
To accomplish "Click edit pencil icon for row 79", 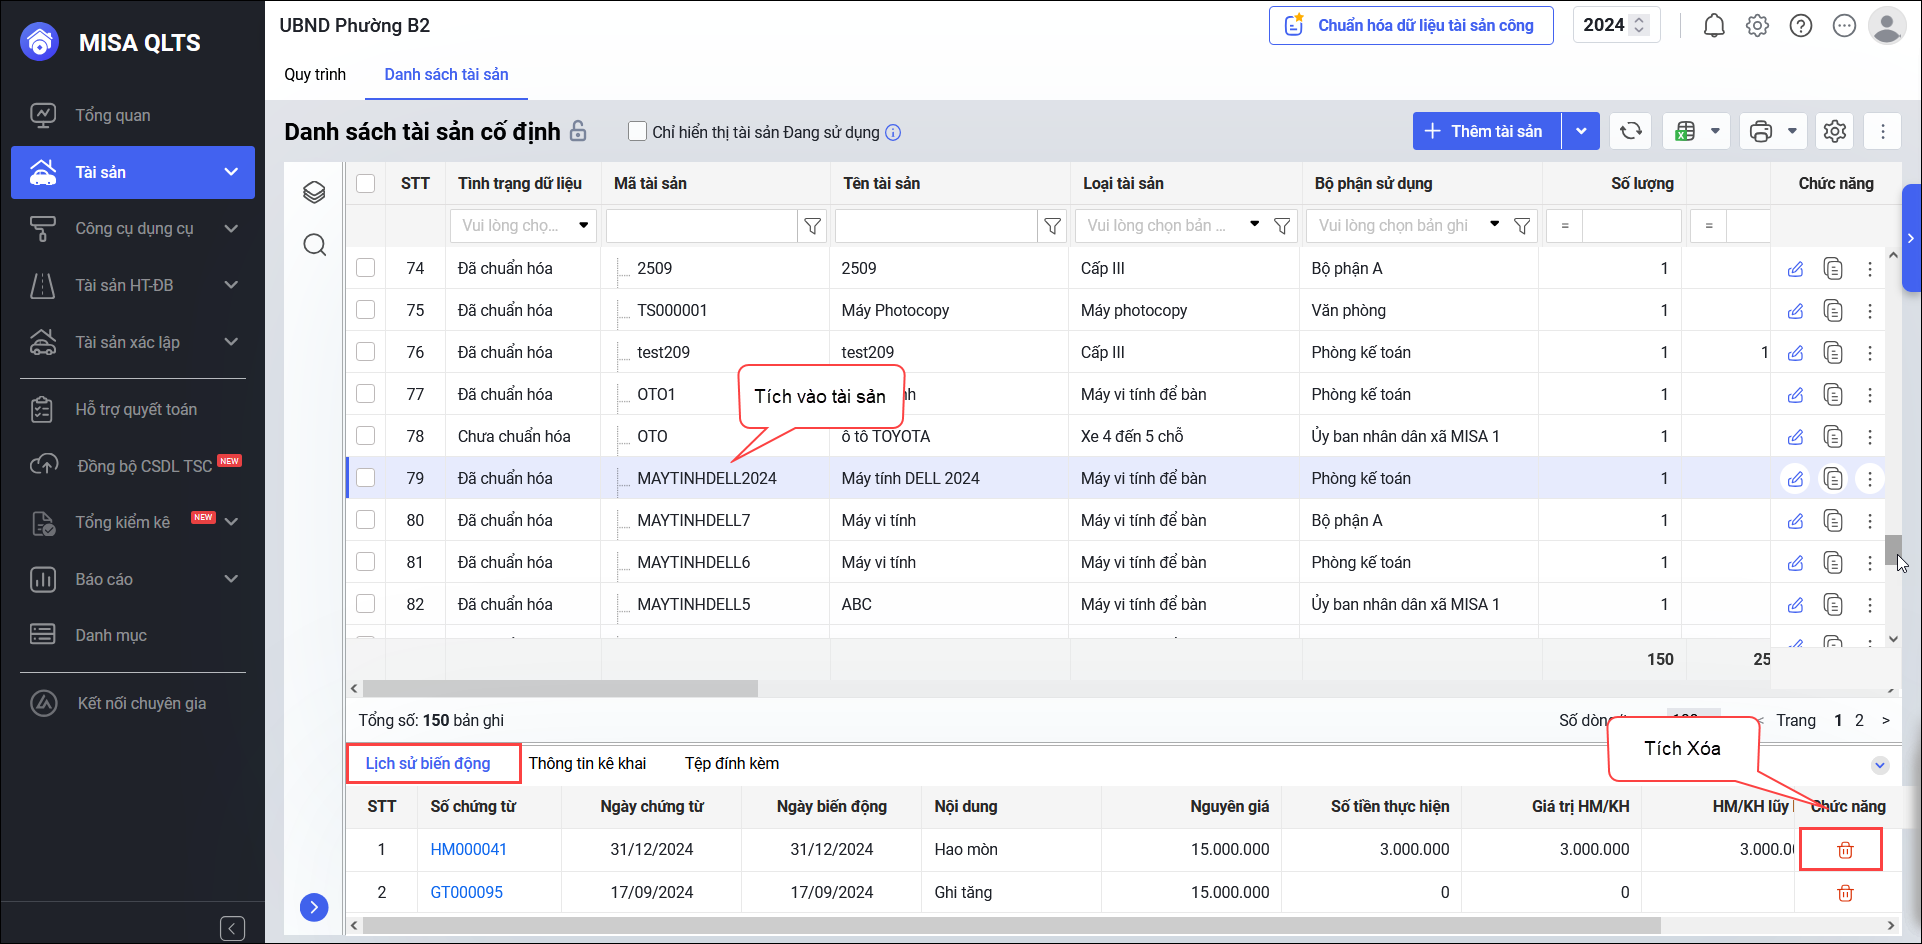I will coord(1795,479).
